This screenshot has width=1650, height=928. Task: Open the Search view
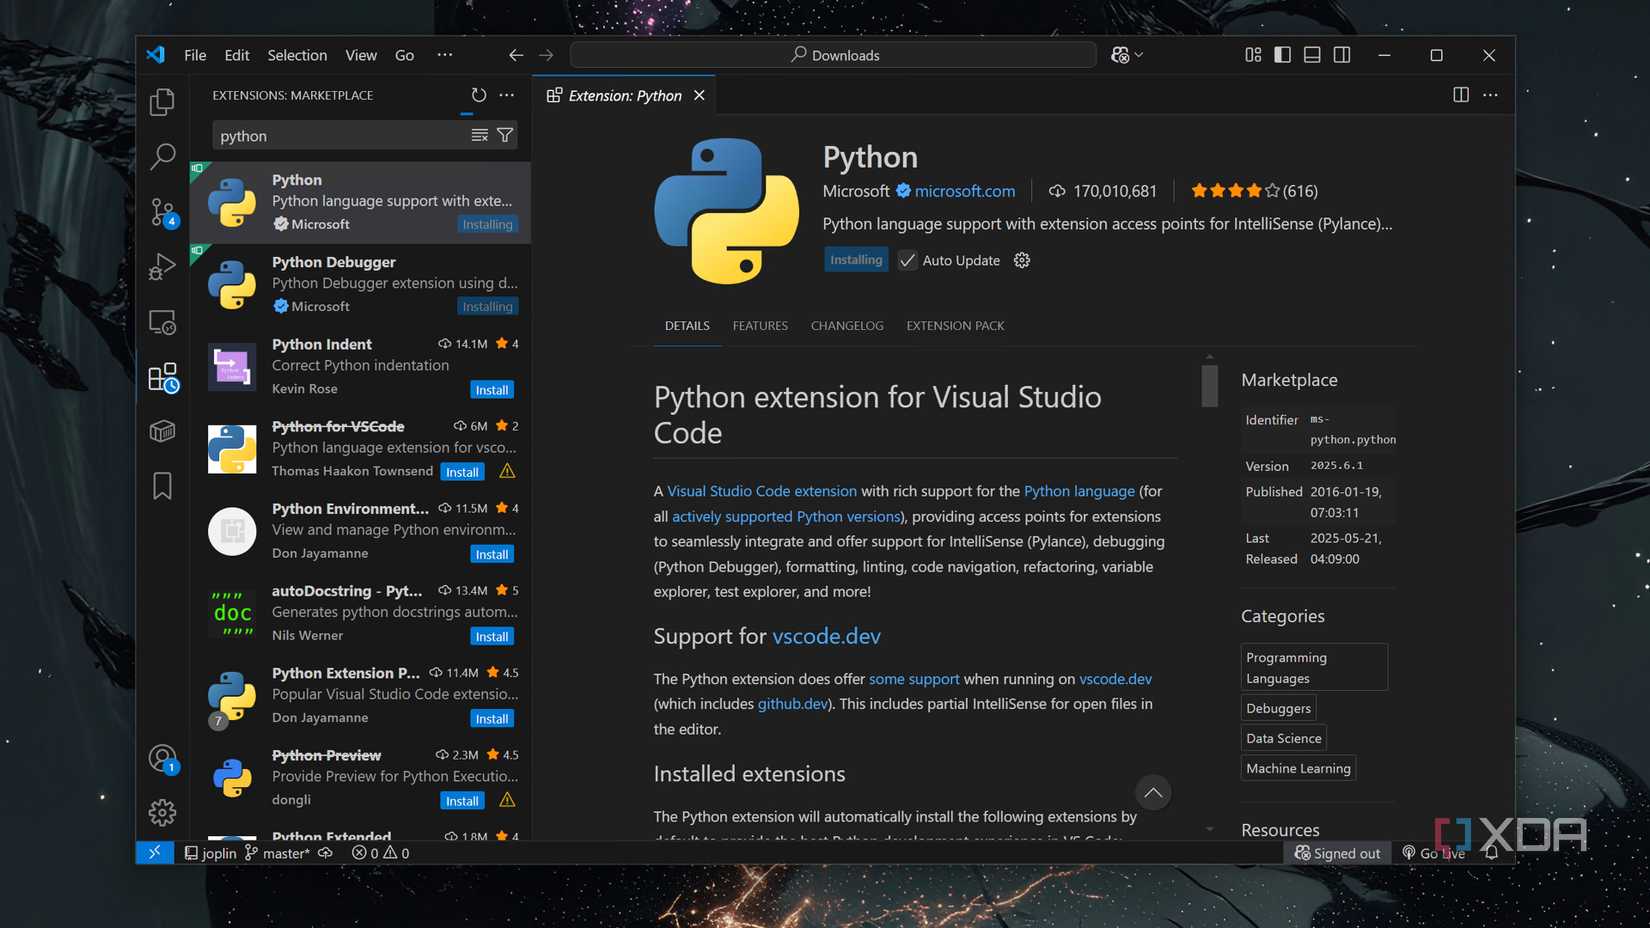[162, 156]
